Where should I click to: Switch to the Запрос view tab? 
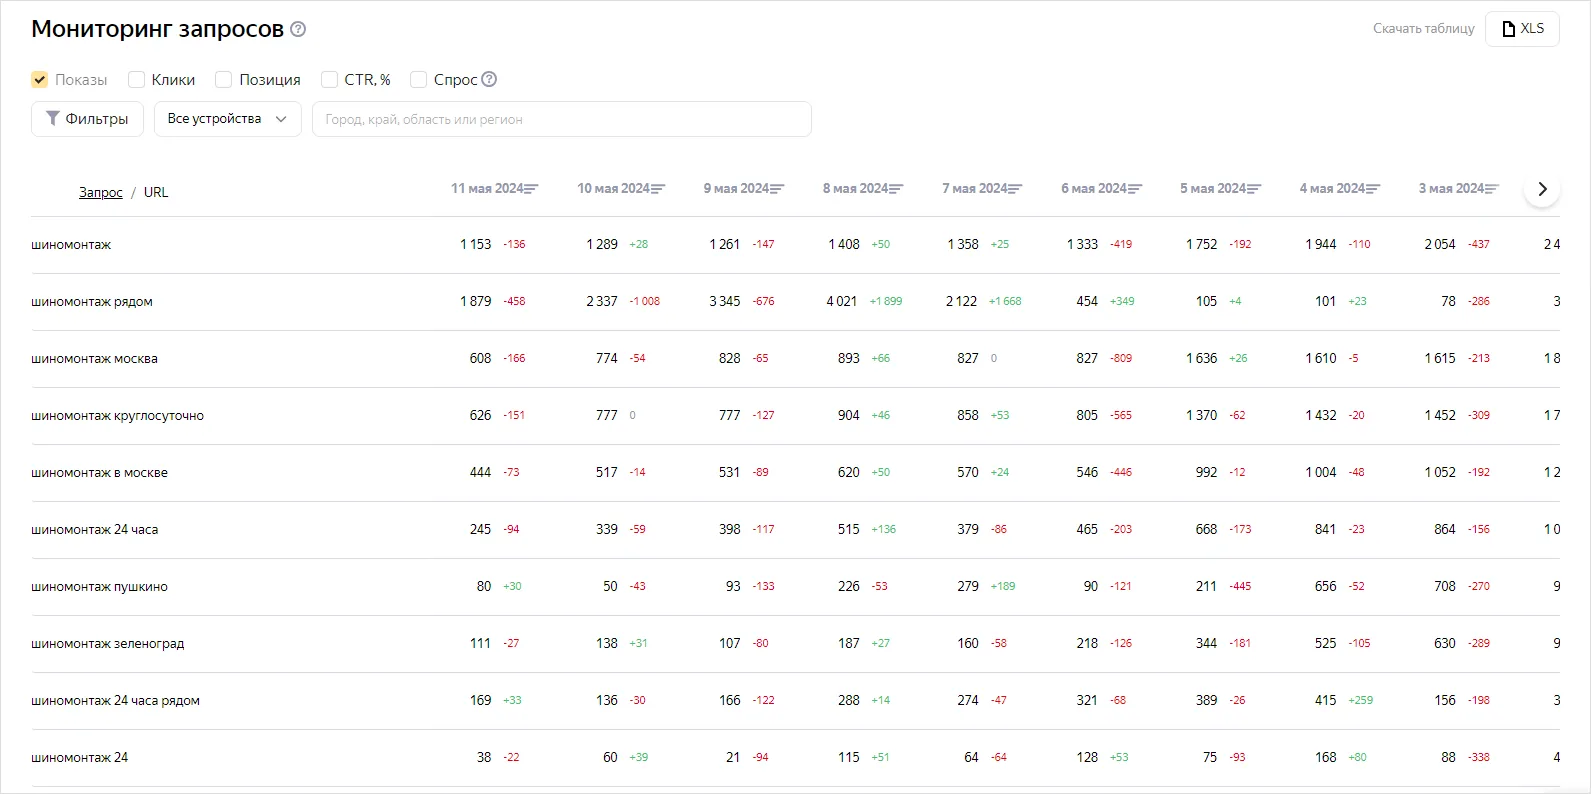[100, 193]
